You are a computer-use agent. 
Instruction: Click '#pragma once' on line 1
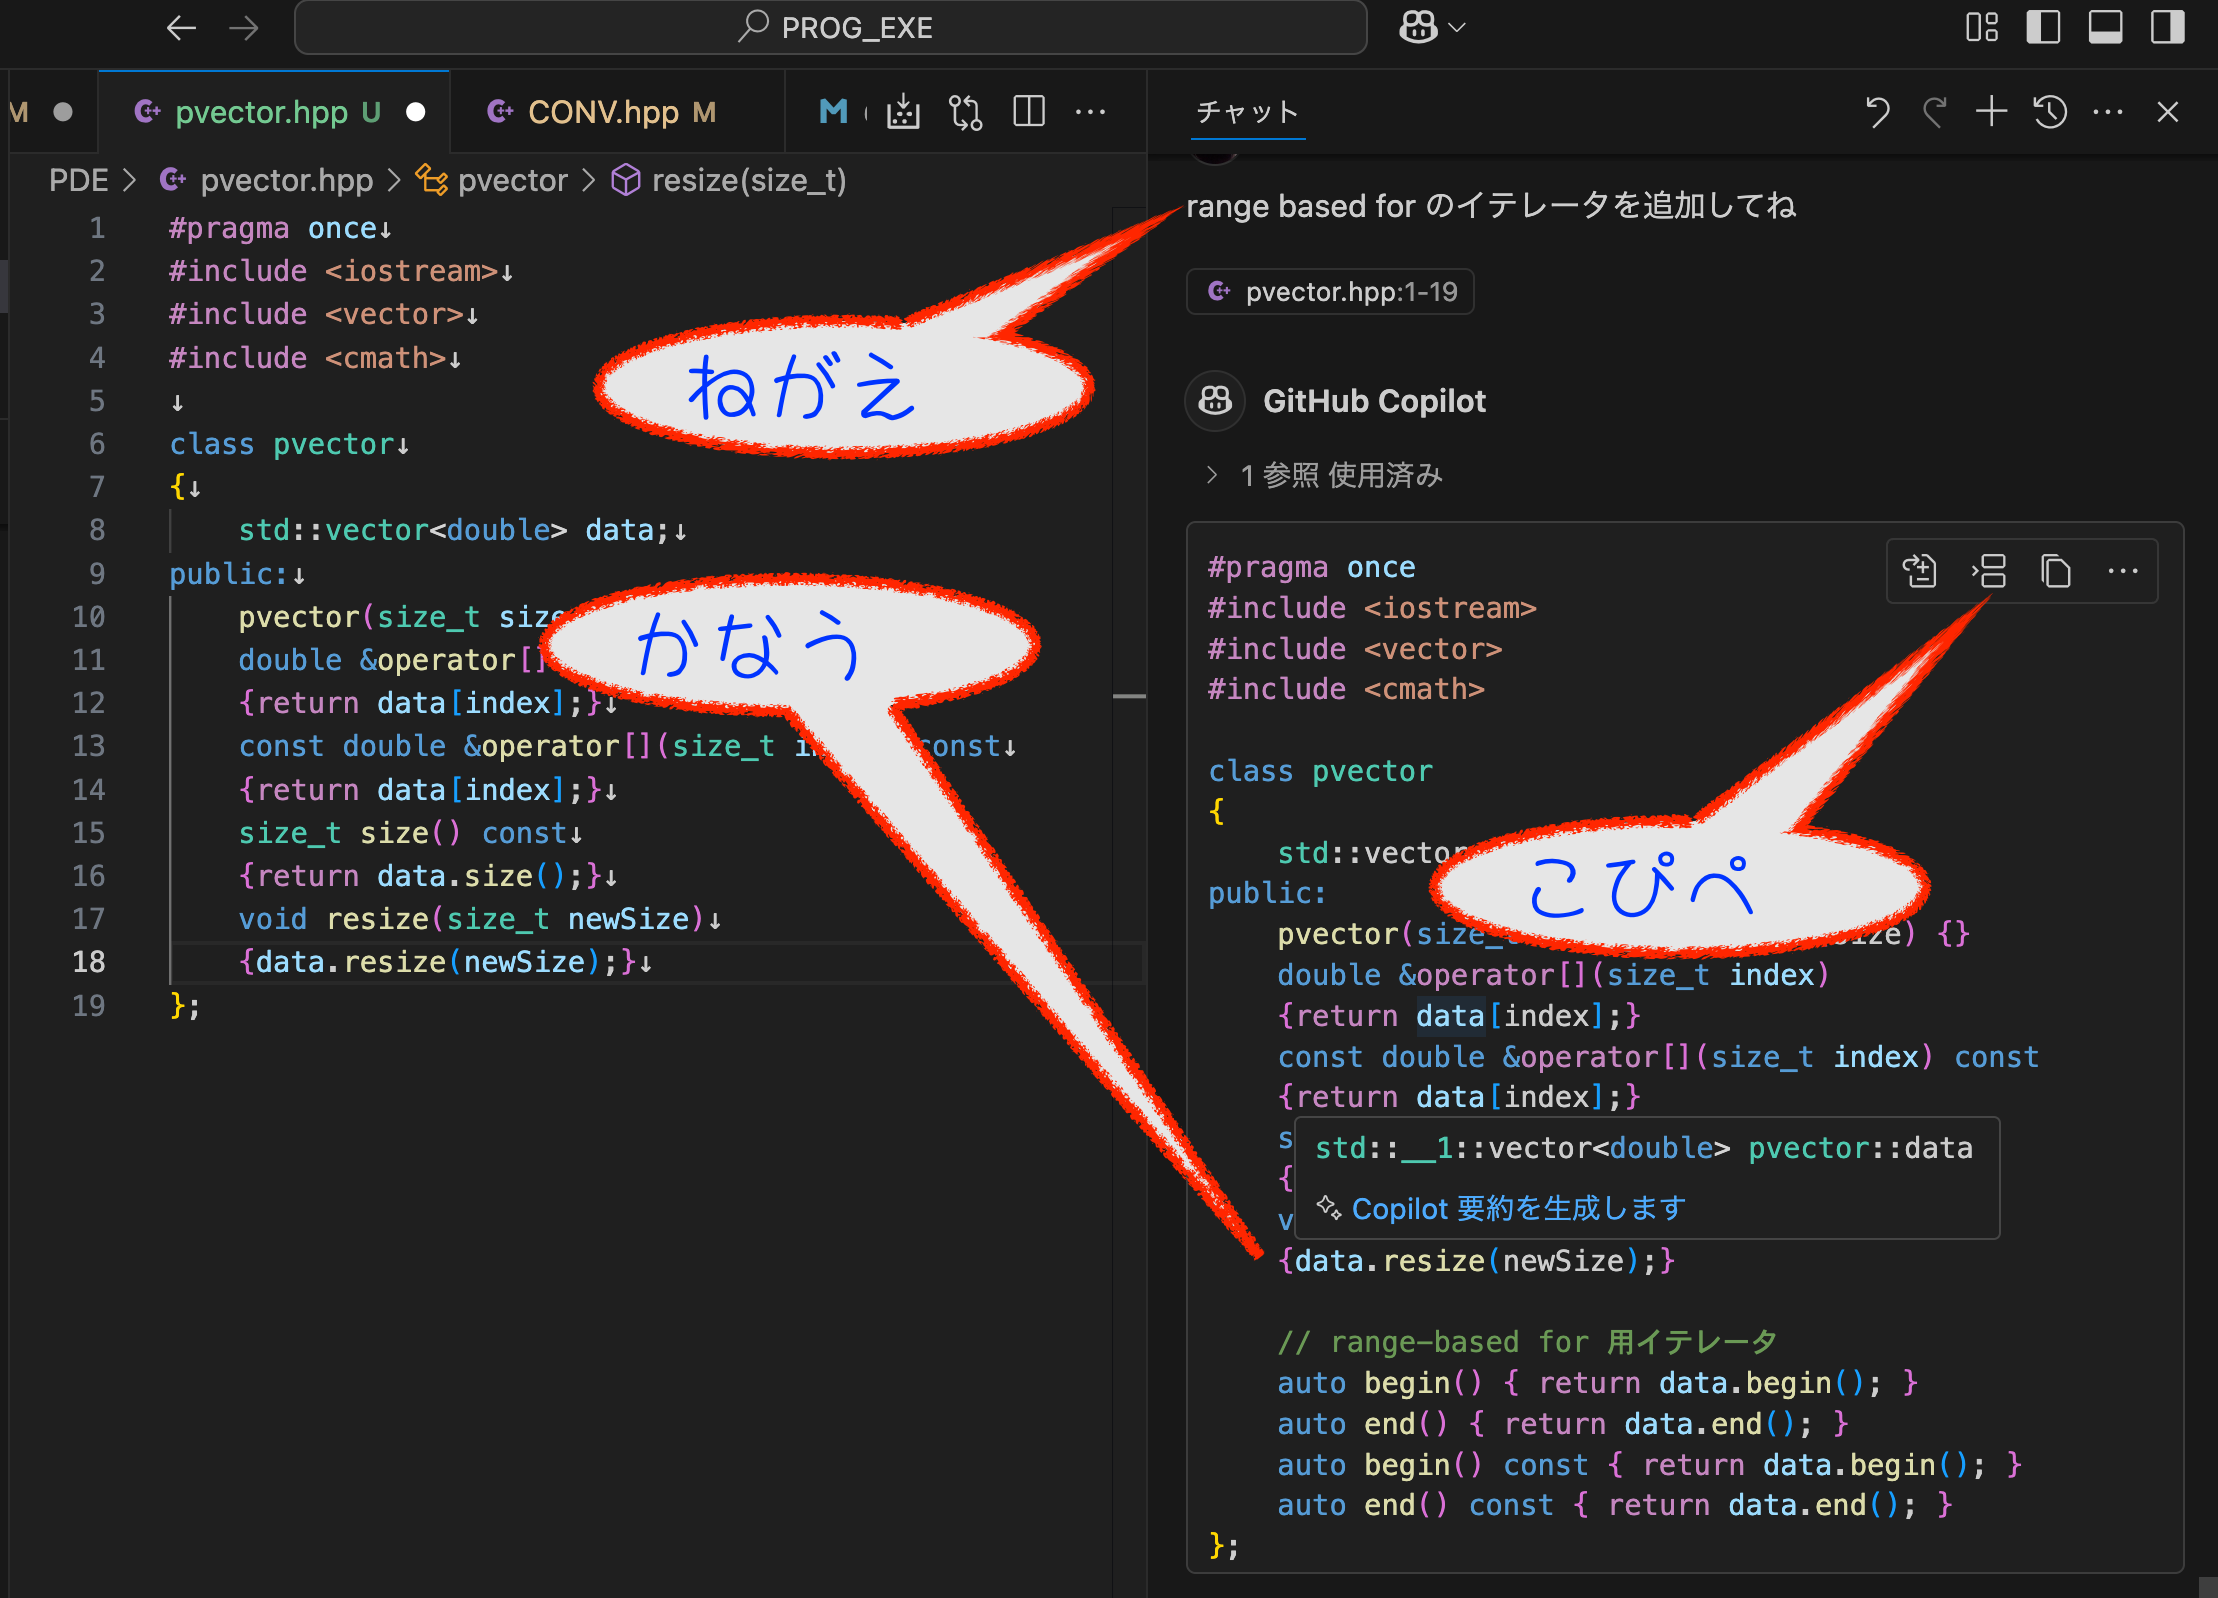[x=272, y=228]
